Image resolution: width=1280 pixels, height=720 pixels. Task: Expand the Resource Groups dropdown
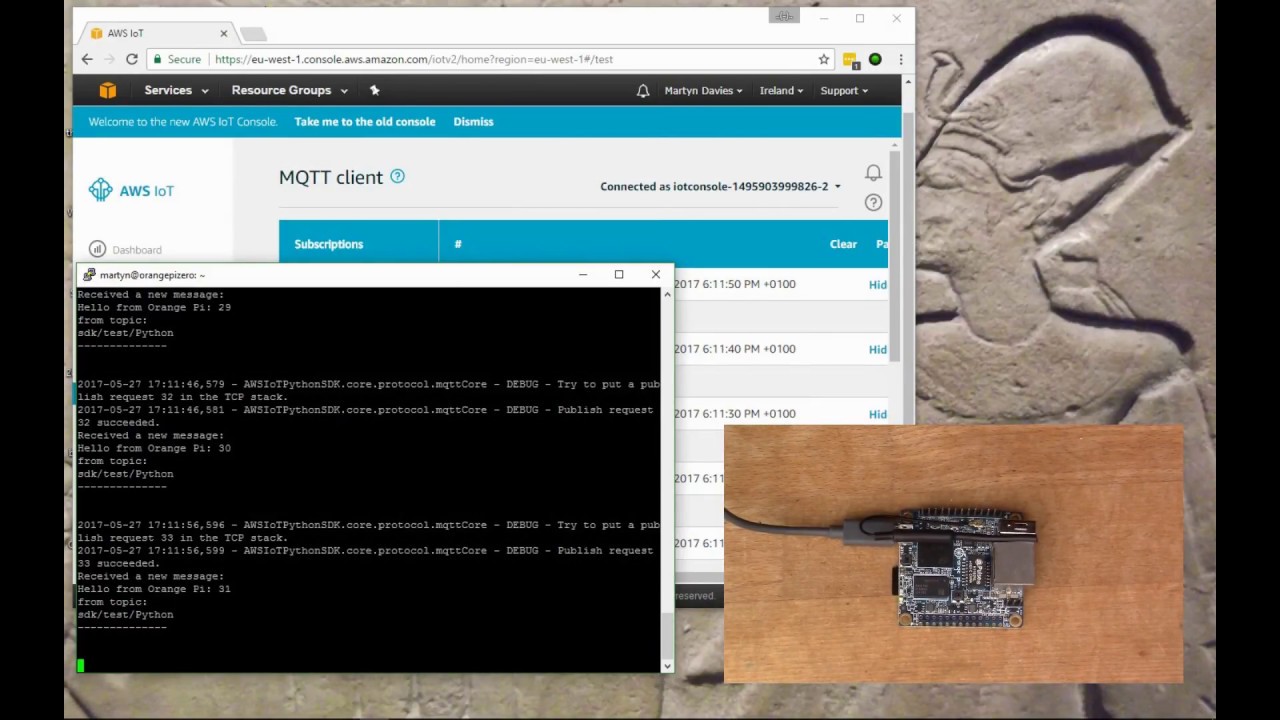[x=290, y=90]
